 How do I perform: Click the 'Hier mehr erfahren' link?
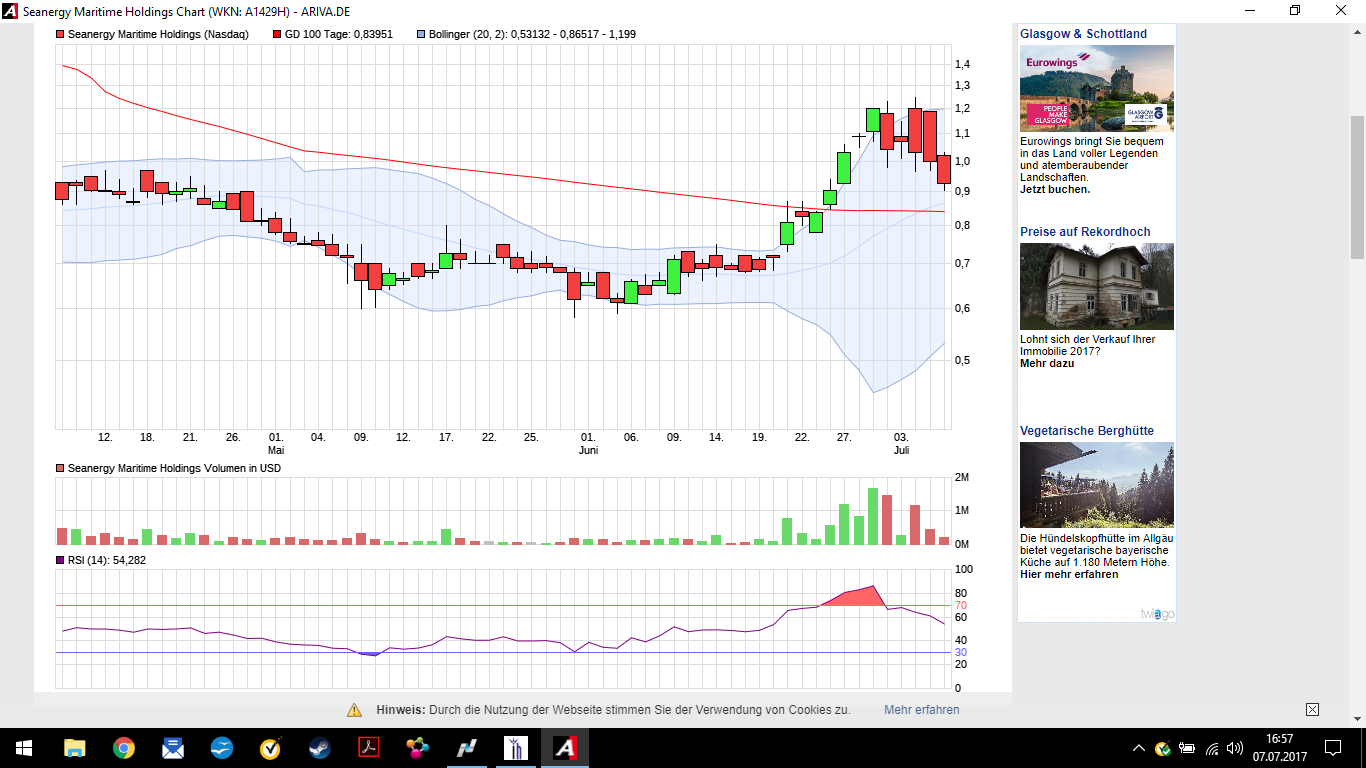1069,574
